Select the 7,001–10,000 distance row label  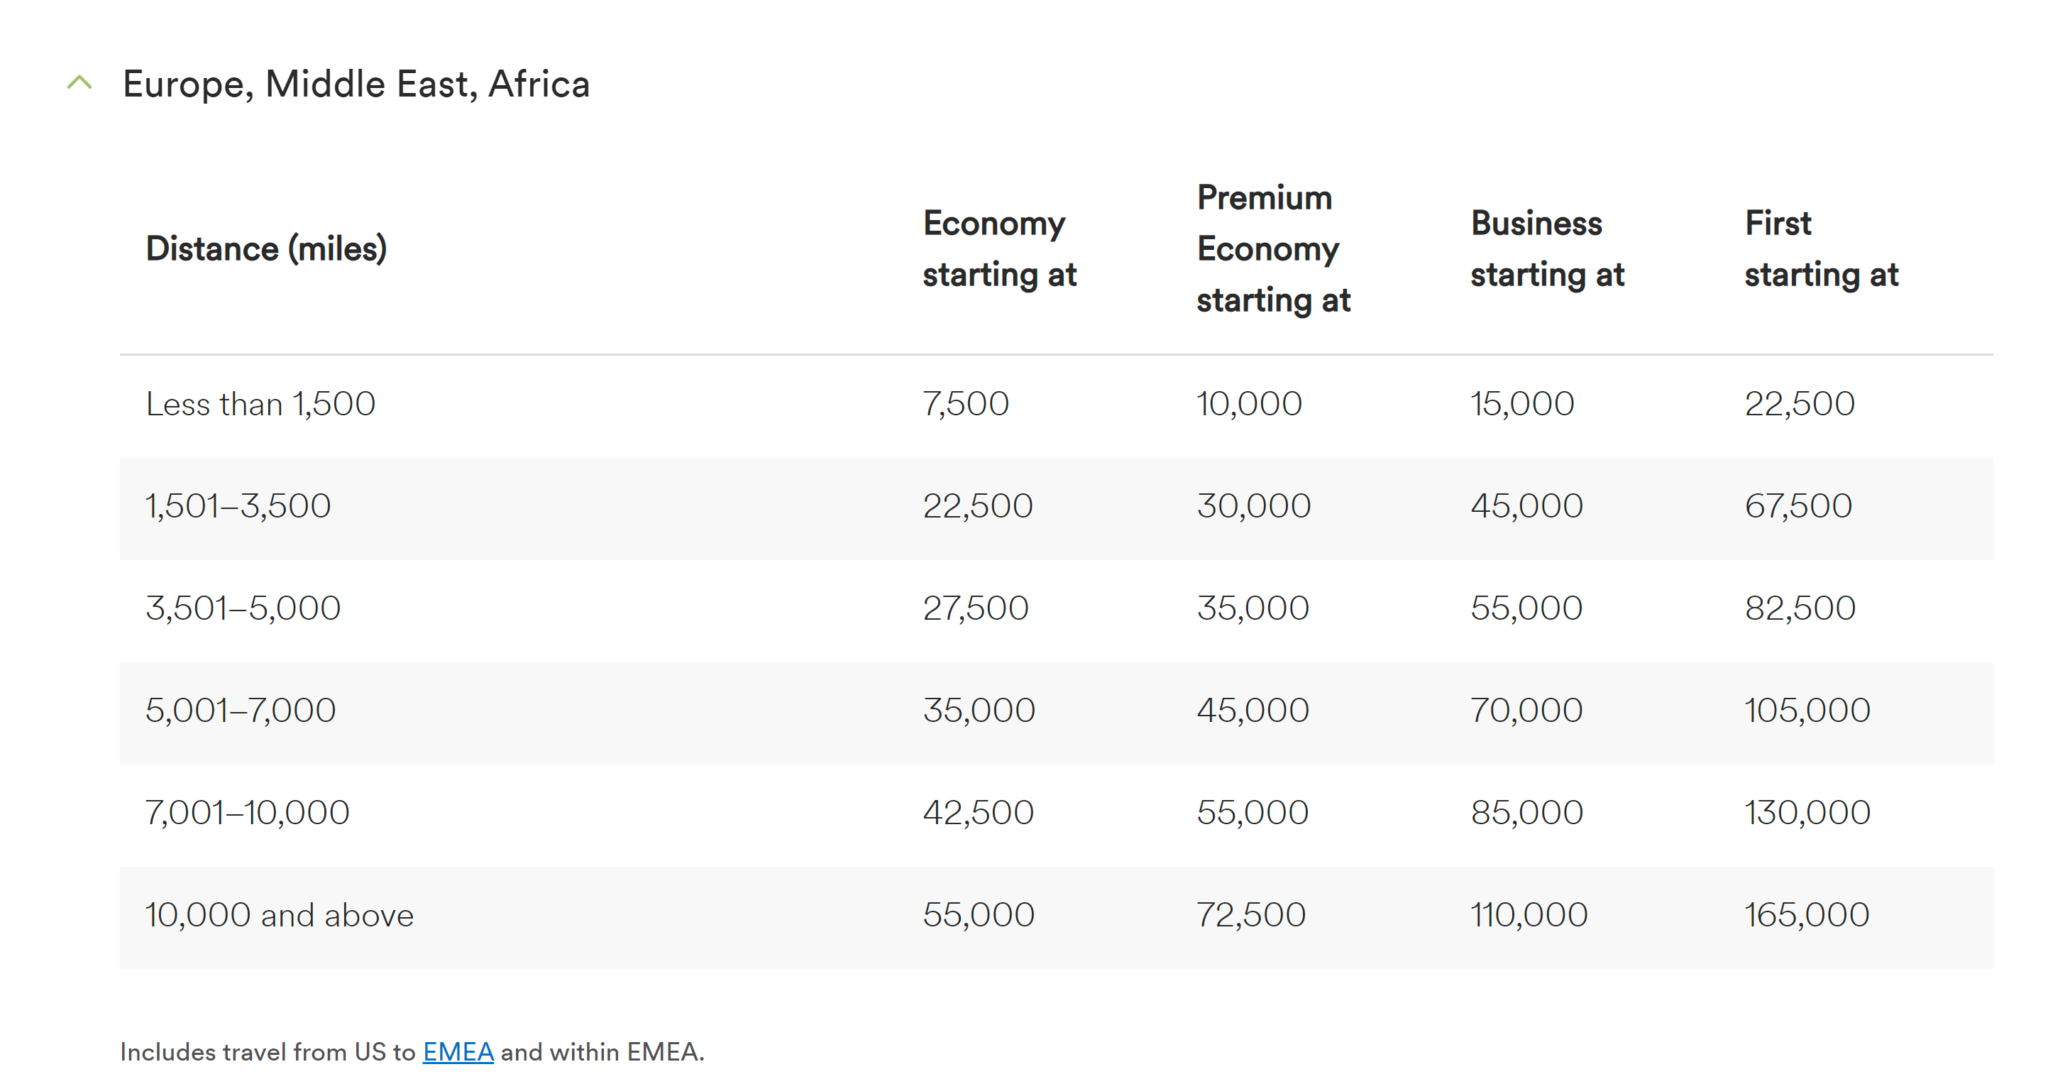248,812
